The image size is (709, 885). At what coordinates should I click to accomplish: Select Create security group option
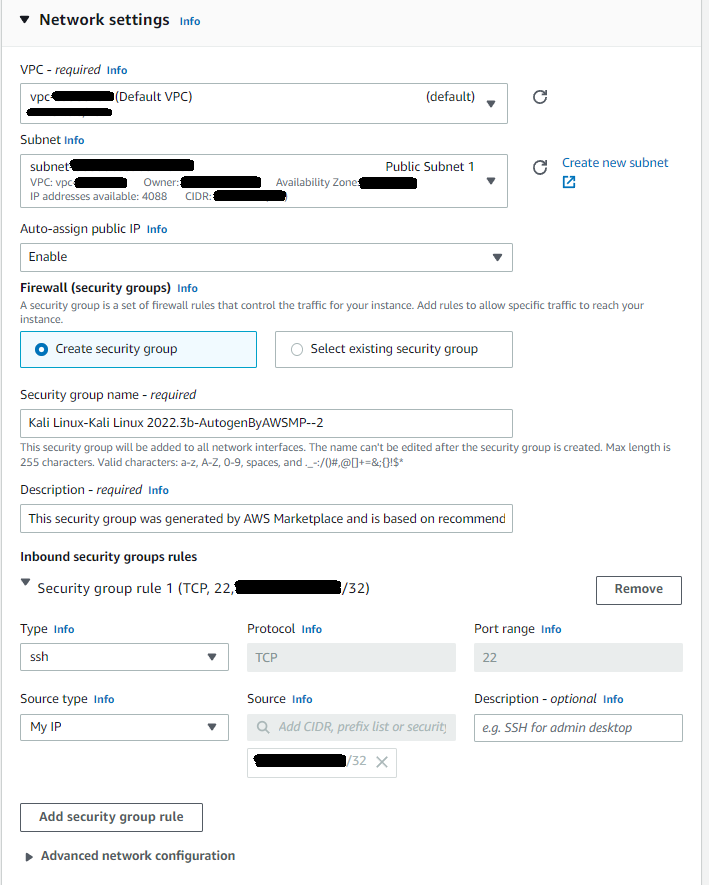tap(42, 349)
